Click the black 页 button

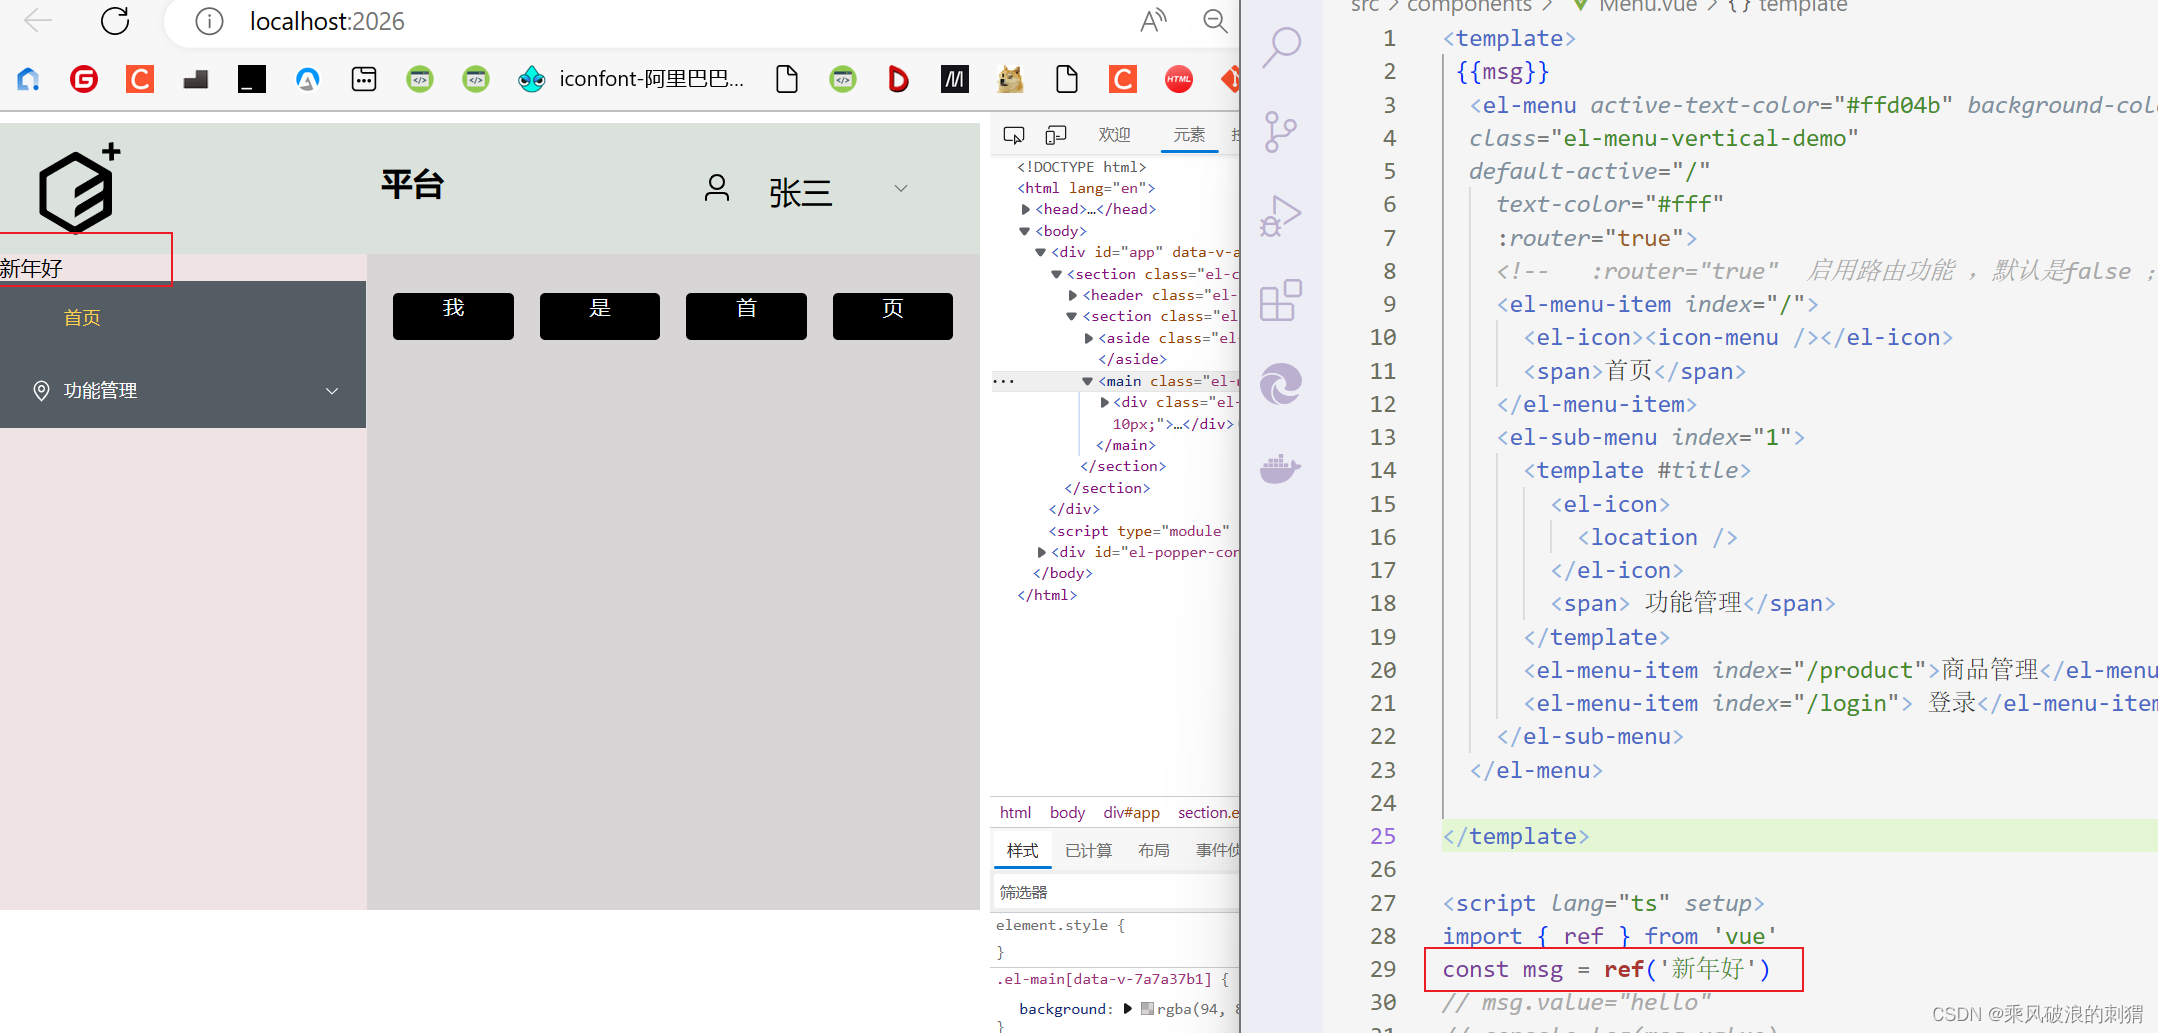(893, 316)
